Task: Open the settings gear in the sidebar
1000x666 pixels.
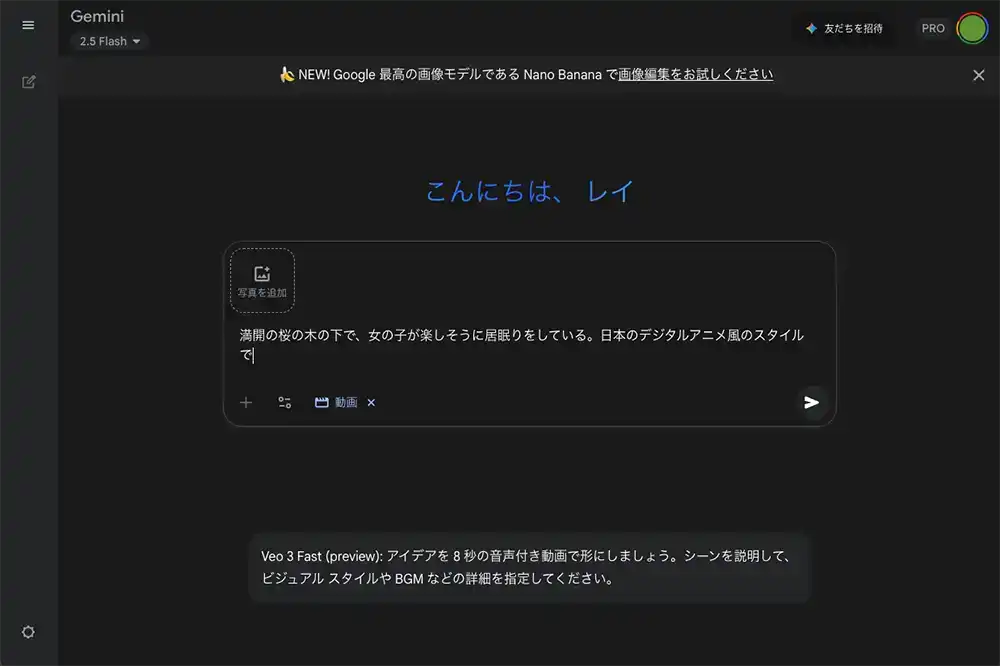Action: [x=28, y=632]
